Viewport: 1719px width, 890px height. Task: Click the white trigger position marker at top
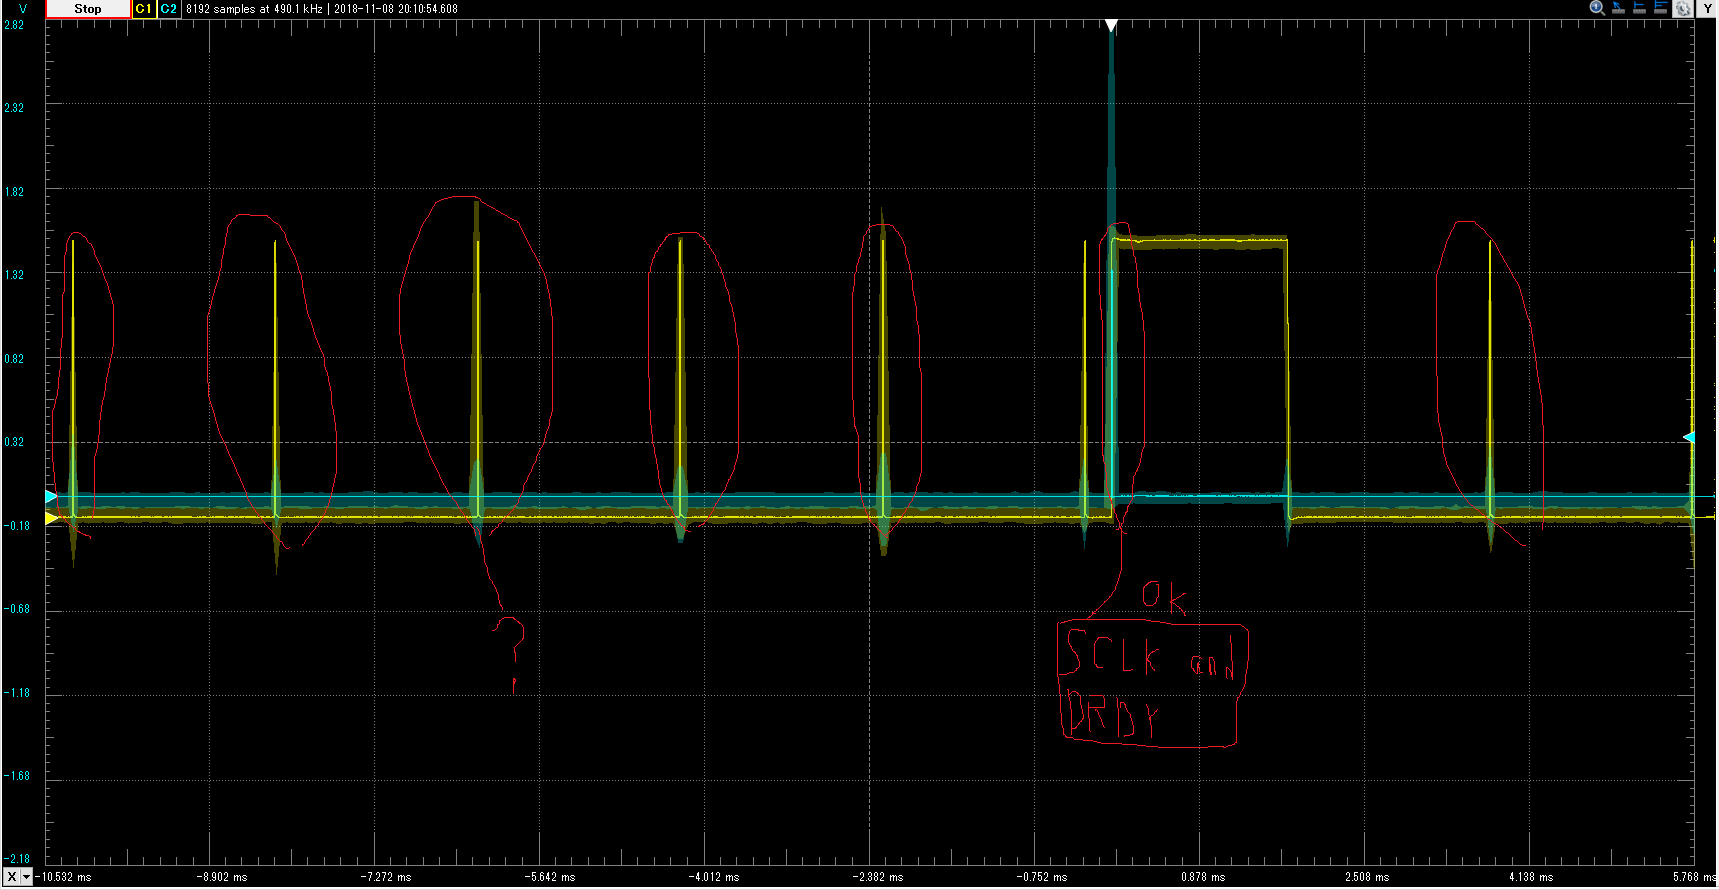pyautogui.click(x=1111, y=26)
